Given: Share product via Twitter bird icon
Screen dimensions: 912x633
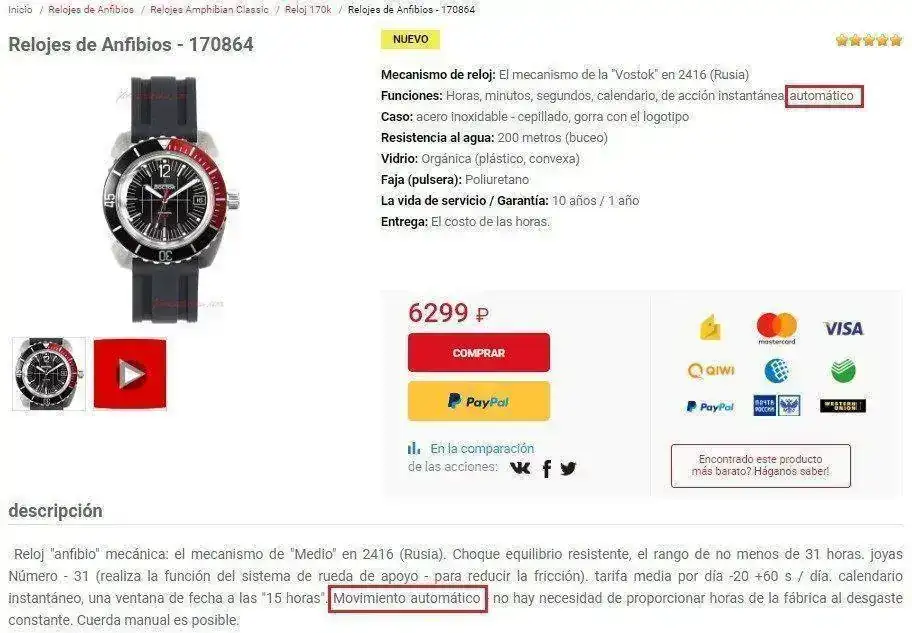Looking at the screenshot, I should point(568,468).
